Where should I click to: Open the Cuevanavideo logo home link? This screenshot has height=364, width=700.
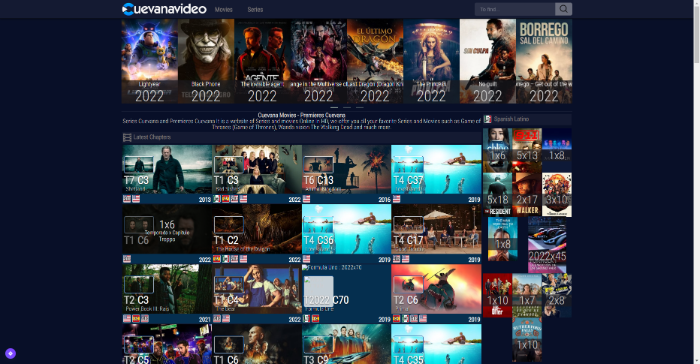click(164, 9)
